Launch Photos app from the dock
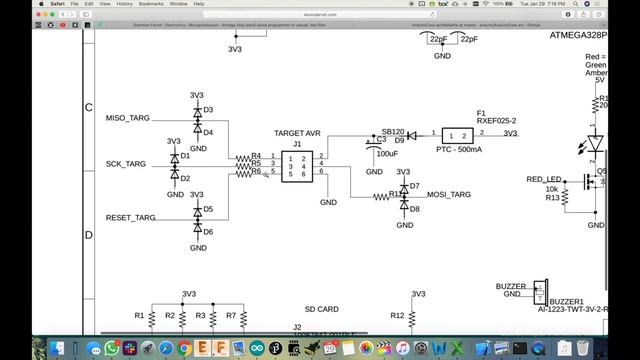 [x=366, y=349]
